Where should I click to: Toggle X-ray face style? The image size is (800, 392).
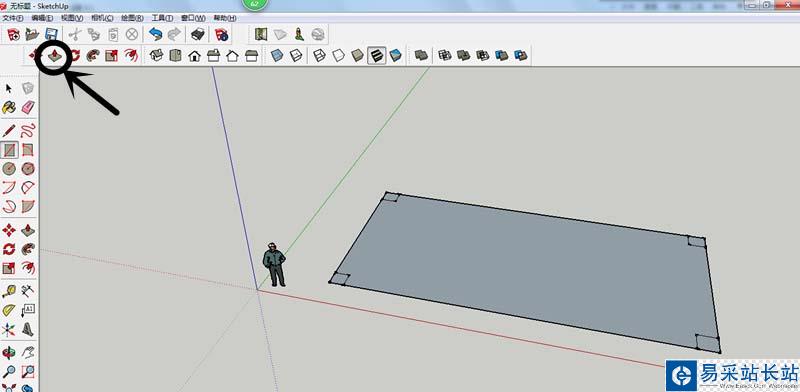coord(277,55)
